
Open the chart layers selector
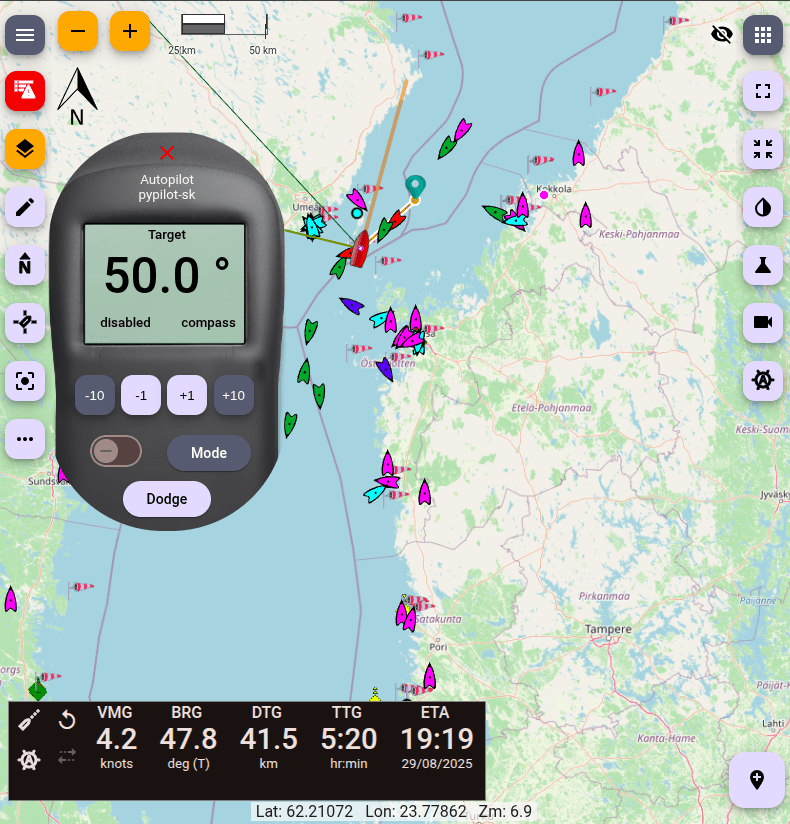tap(25, 150)
